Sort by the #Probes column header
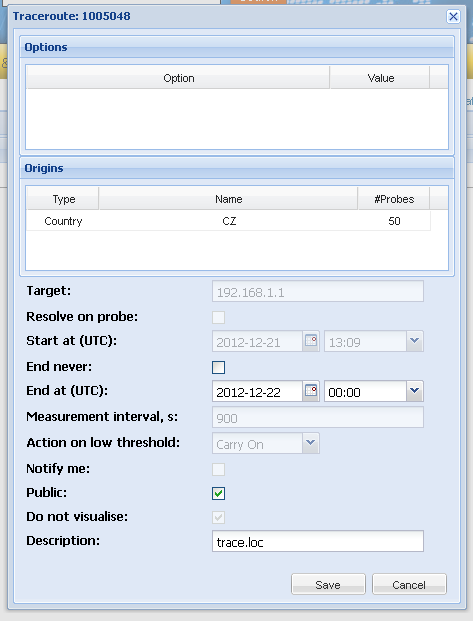The height and width of the screenshot is (621, 473). pyautogui.click(x=394, y=199)
